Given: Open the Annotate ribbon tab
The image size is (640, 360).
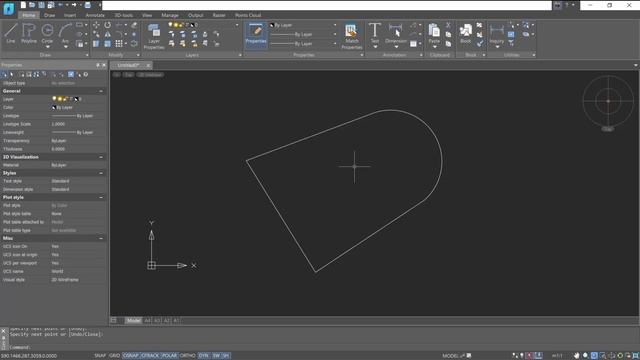Looking at the screenshot, I should coord(95,15).
